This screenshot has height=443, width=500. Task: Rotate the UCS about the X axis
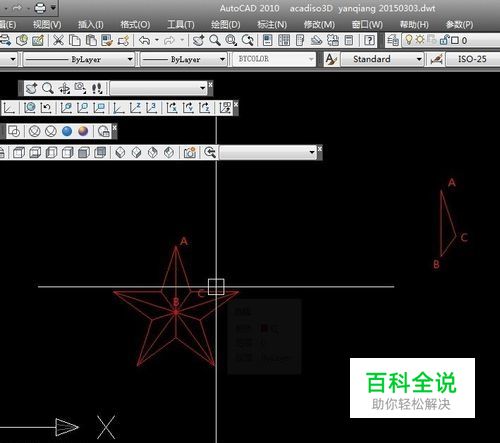pyautogui.click(x=172, y=108)
